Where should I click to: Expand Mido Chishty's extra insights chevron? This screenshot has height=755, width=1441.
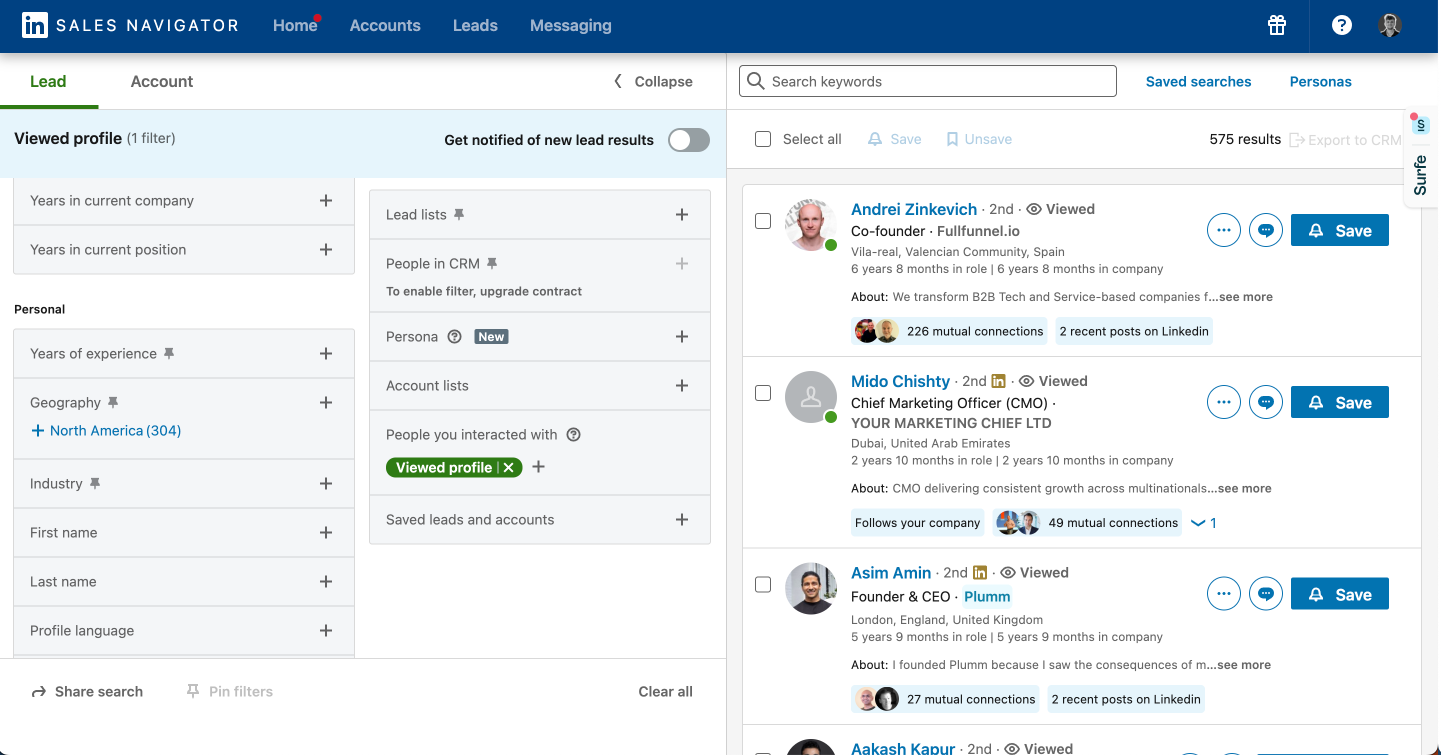pos(1203,523)
